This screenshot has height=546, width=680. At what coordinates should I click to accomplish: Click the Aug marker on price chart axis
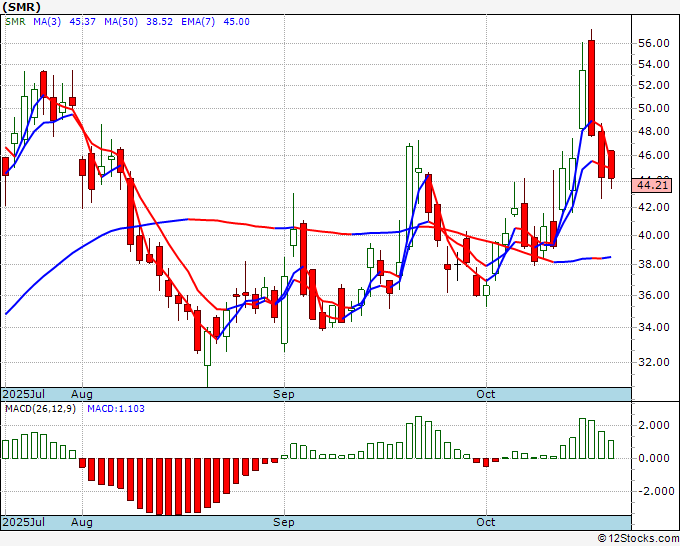tap(82, 395)
